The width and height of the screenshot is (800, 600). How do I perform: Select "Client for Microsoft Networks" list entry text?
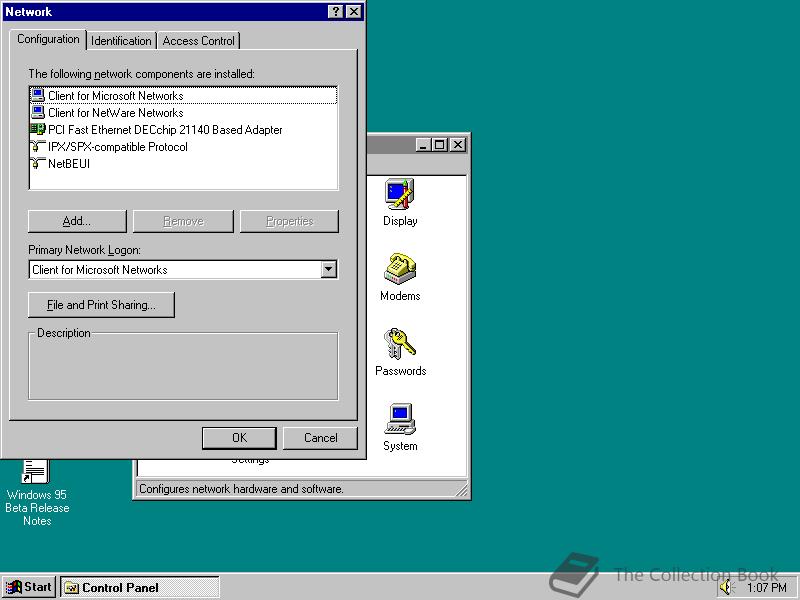tap(115, 95)
